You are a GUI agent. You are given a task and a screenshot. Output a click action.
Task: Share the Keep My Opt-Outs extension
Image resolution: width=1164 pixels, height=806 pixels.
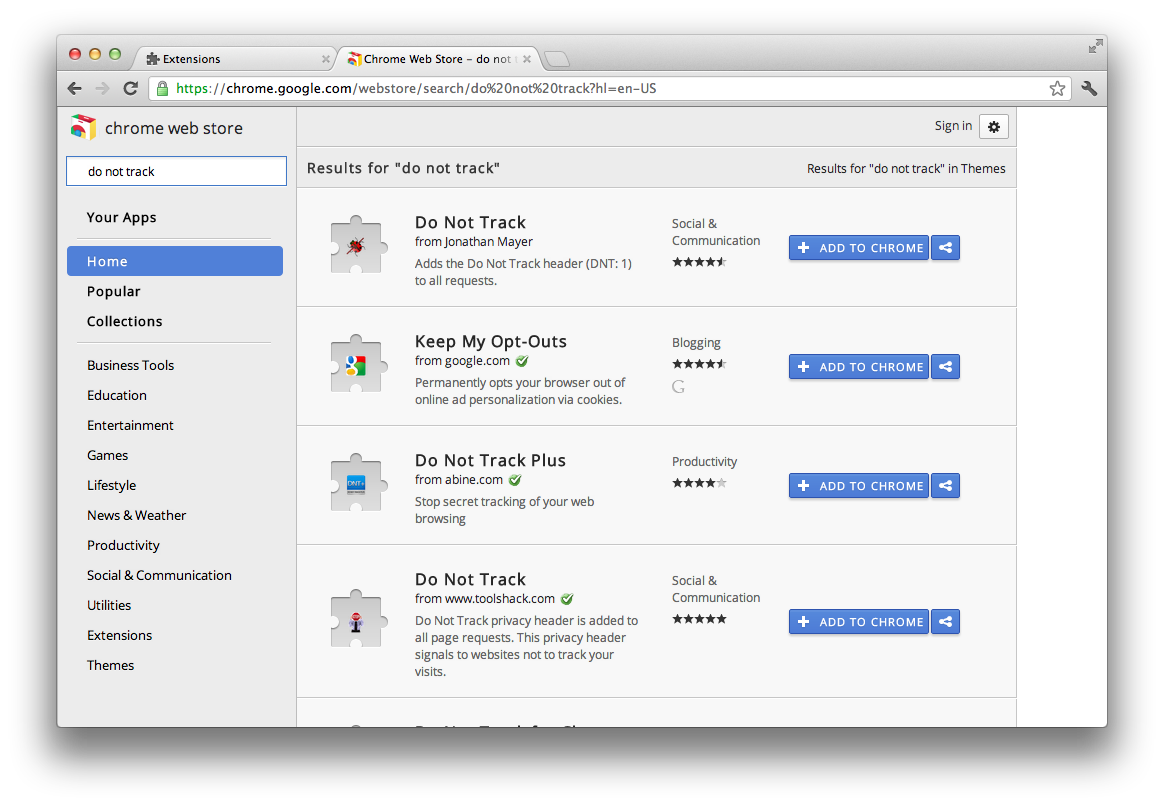click(945, 367)
